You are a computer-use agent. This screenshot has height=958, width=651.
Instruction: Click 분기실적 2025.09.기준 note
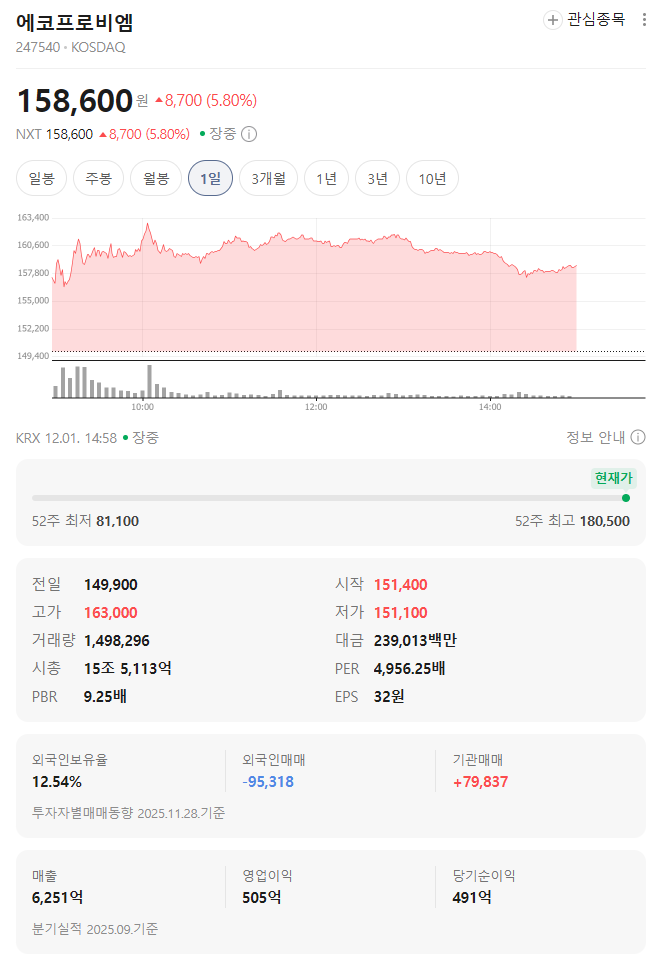pos(95,929)
